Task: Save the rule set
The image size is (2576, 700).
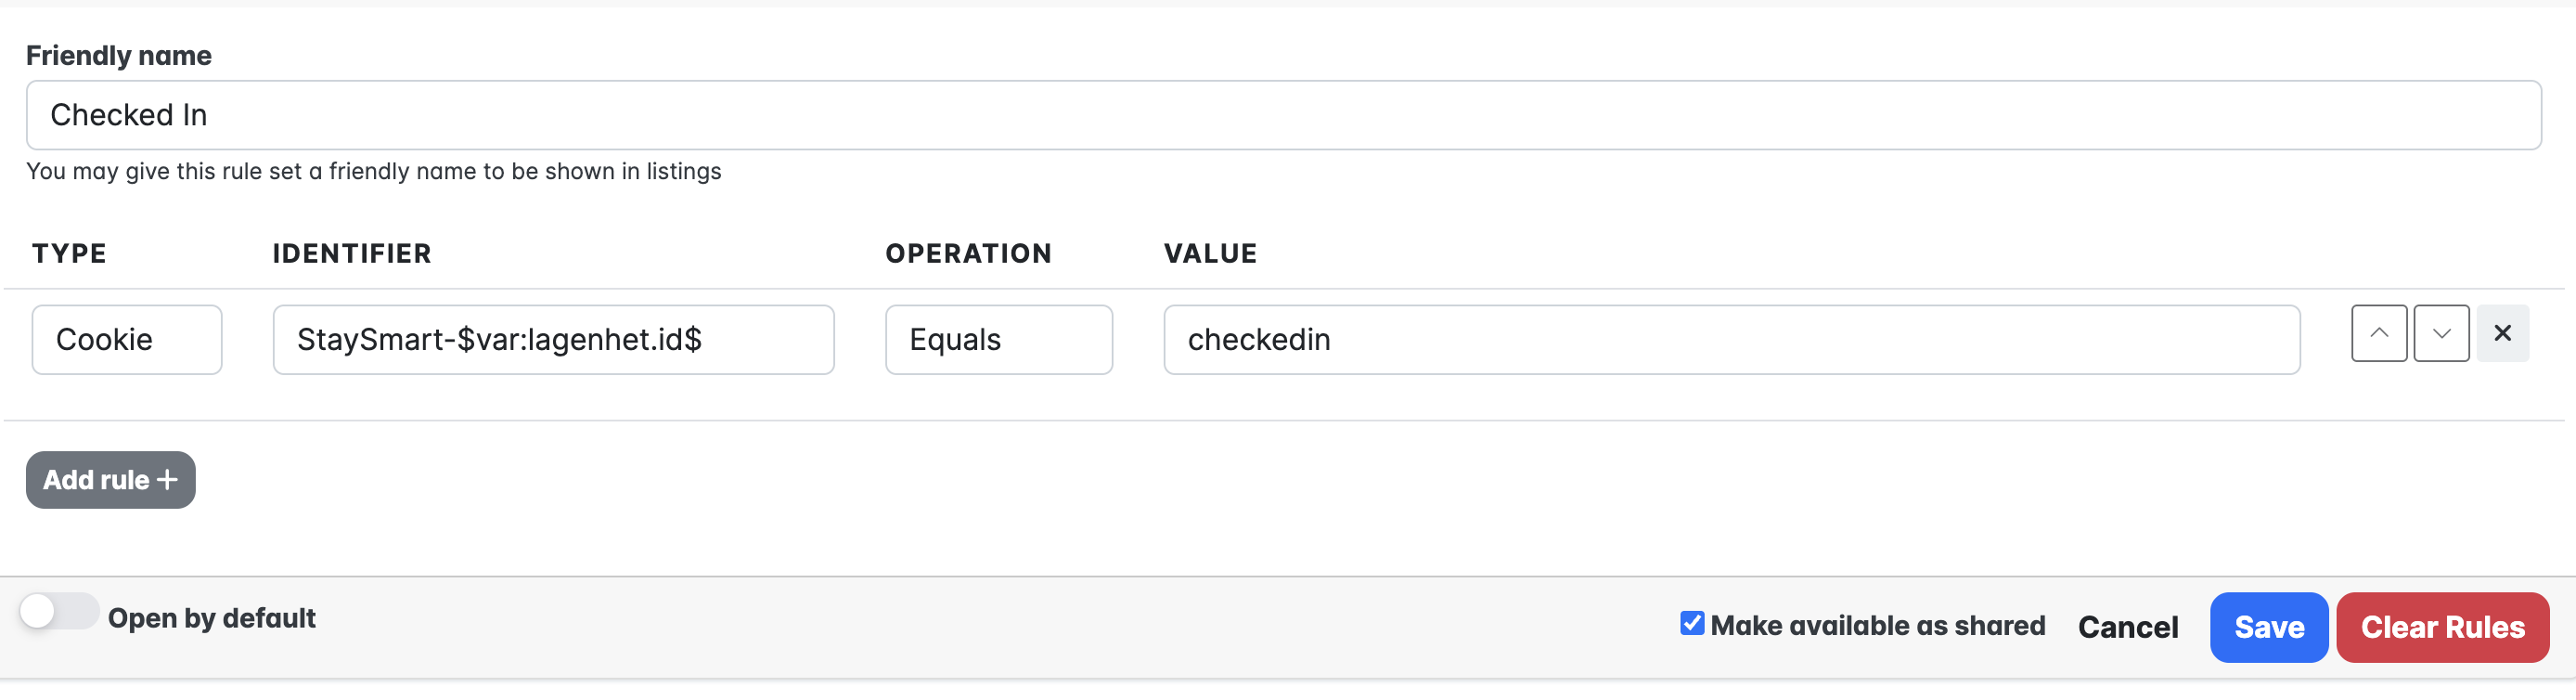Action: 2268,627
